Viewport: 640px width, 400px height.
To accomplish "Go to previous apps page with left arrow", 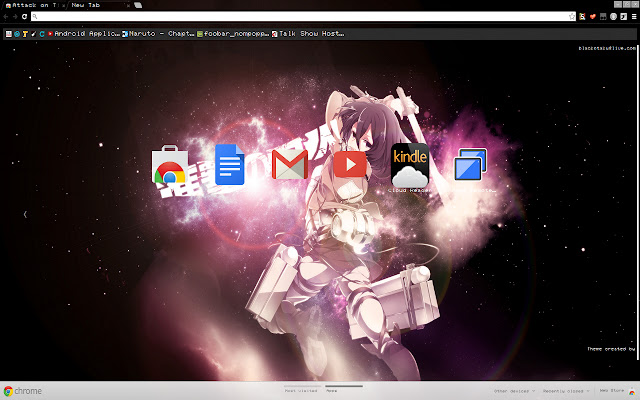I will point(25,214).
